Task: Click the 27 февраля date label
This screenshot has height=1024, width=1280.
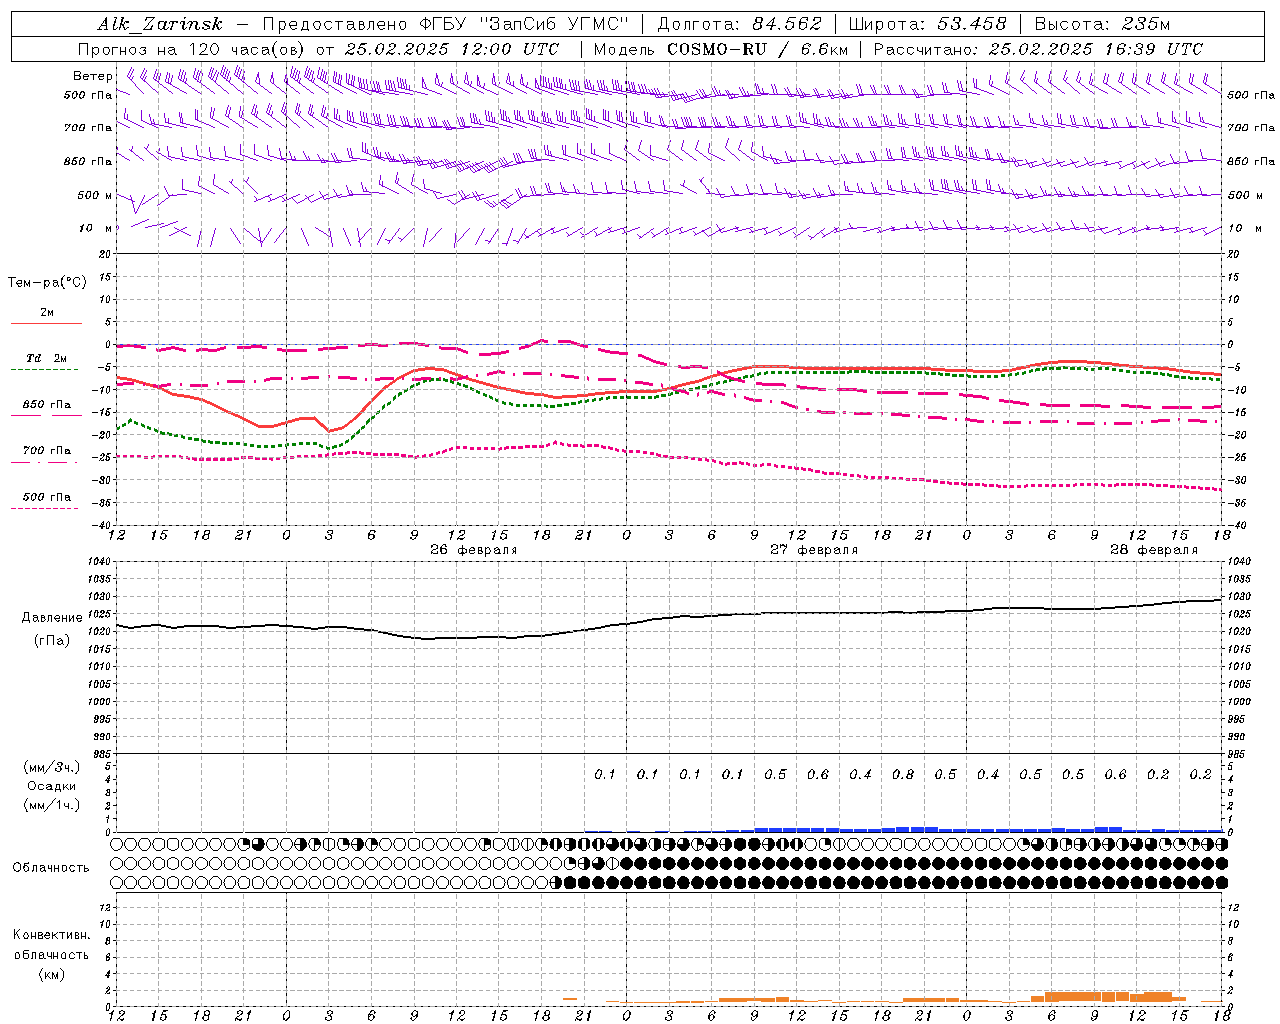Action: coord(814,550)
